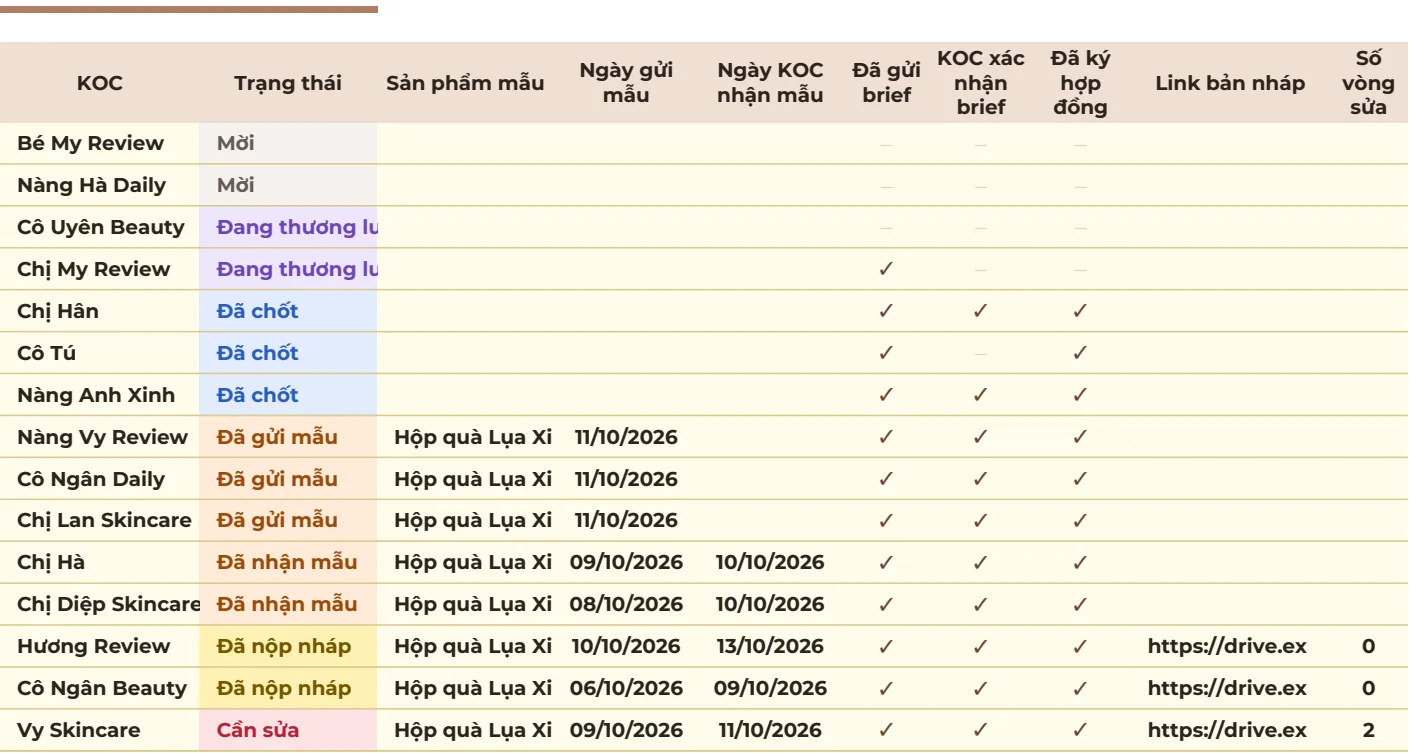Click the 'Trạng thái' column header
This screenshot has width=1410, height=753.
288,83
